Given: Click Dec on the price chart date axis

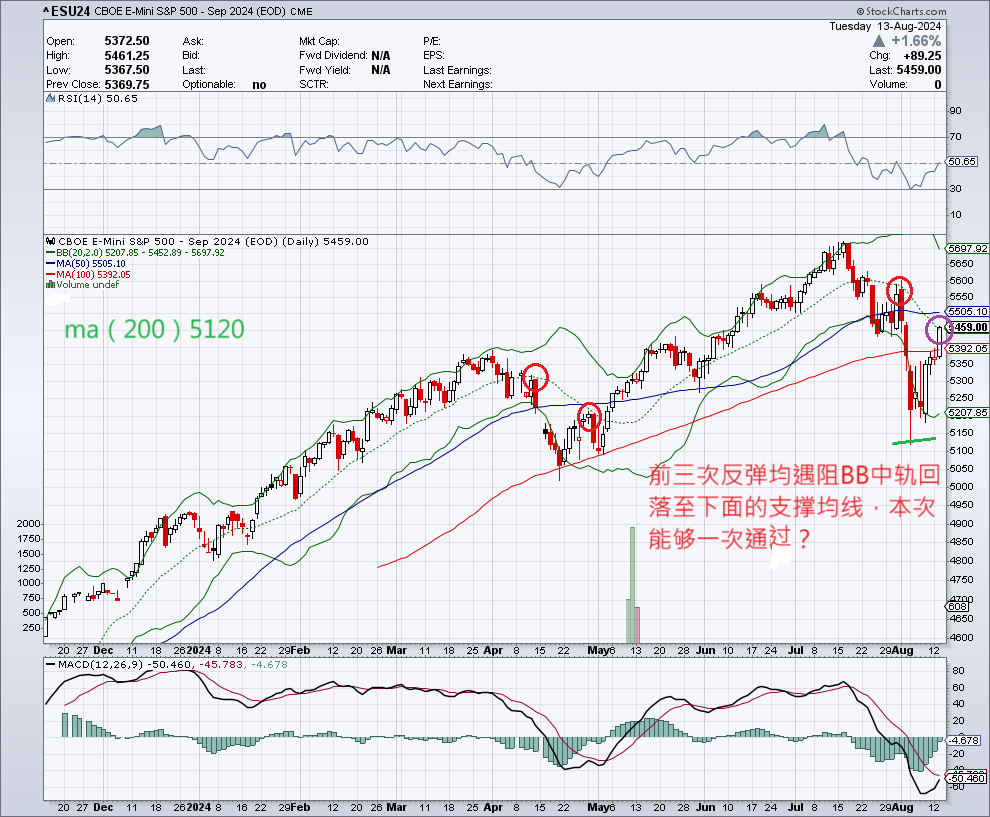Looking at the screenshot, I should 103,650.
